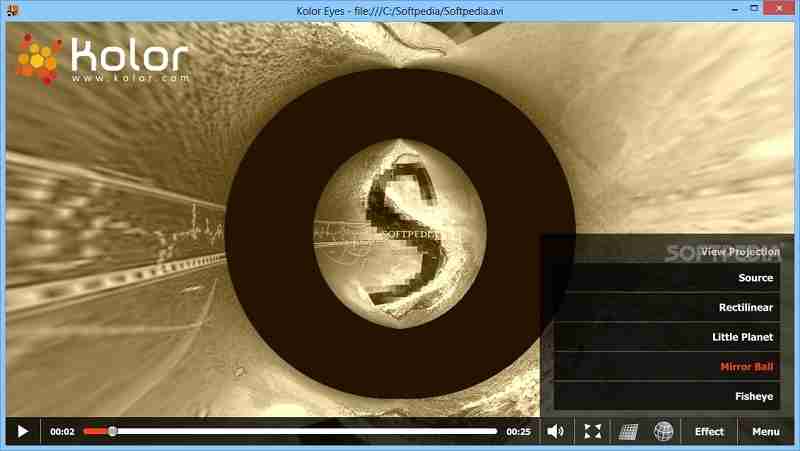Click the globe sphere icon
Viewport: 800px width, 451px height.
coord(663,432)
